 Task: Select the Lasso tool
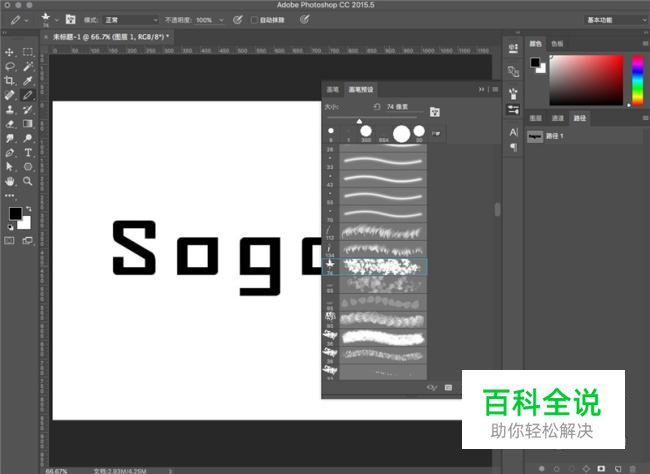(x=9, y=66)
